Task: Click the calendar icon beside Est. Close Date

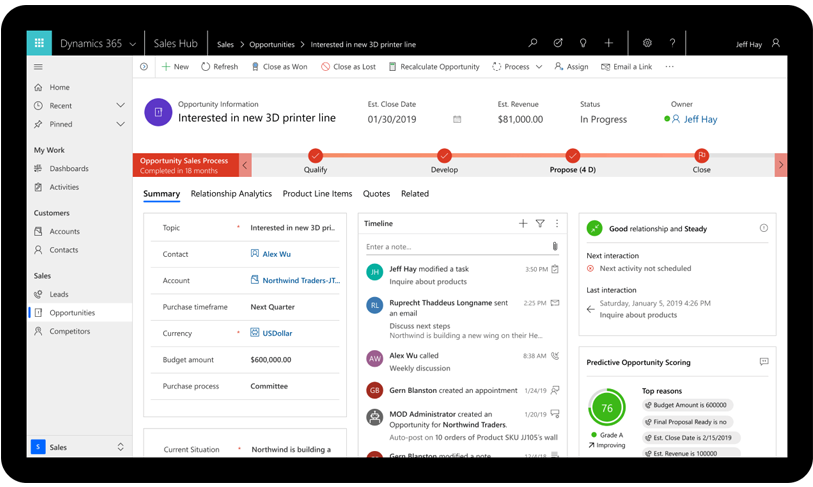Action: pyautogui.click(x=457, y=119)
